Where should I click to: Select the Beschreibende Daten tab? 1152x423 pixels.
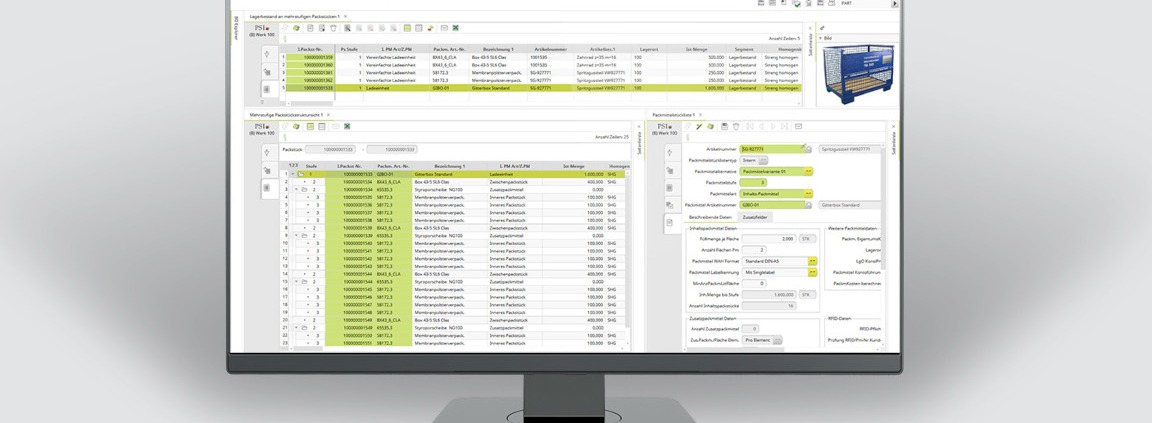pos(712,216)
